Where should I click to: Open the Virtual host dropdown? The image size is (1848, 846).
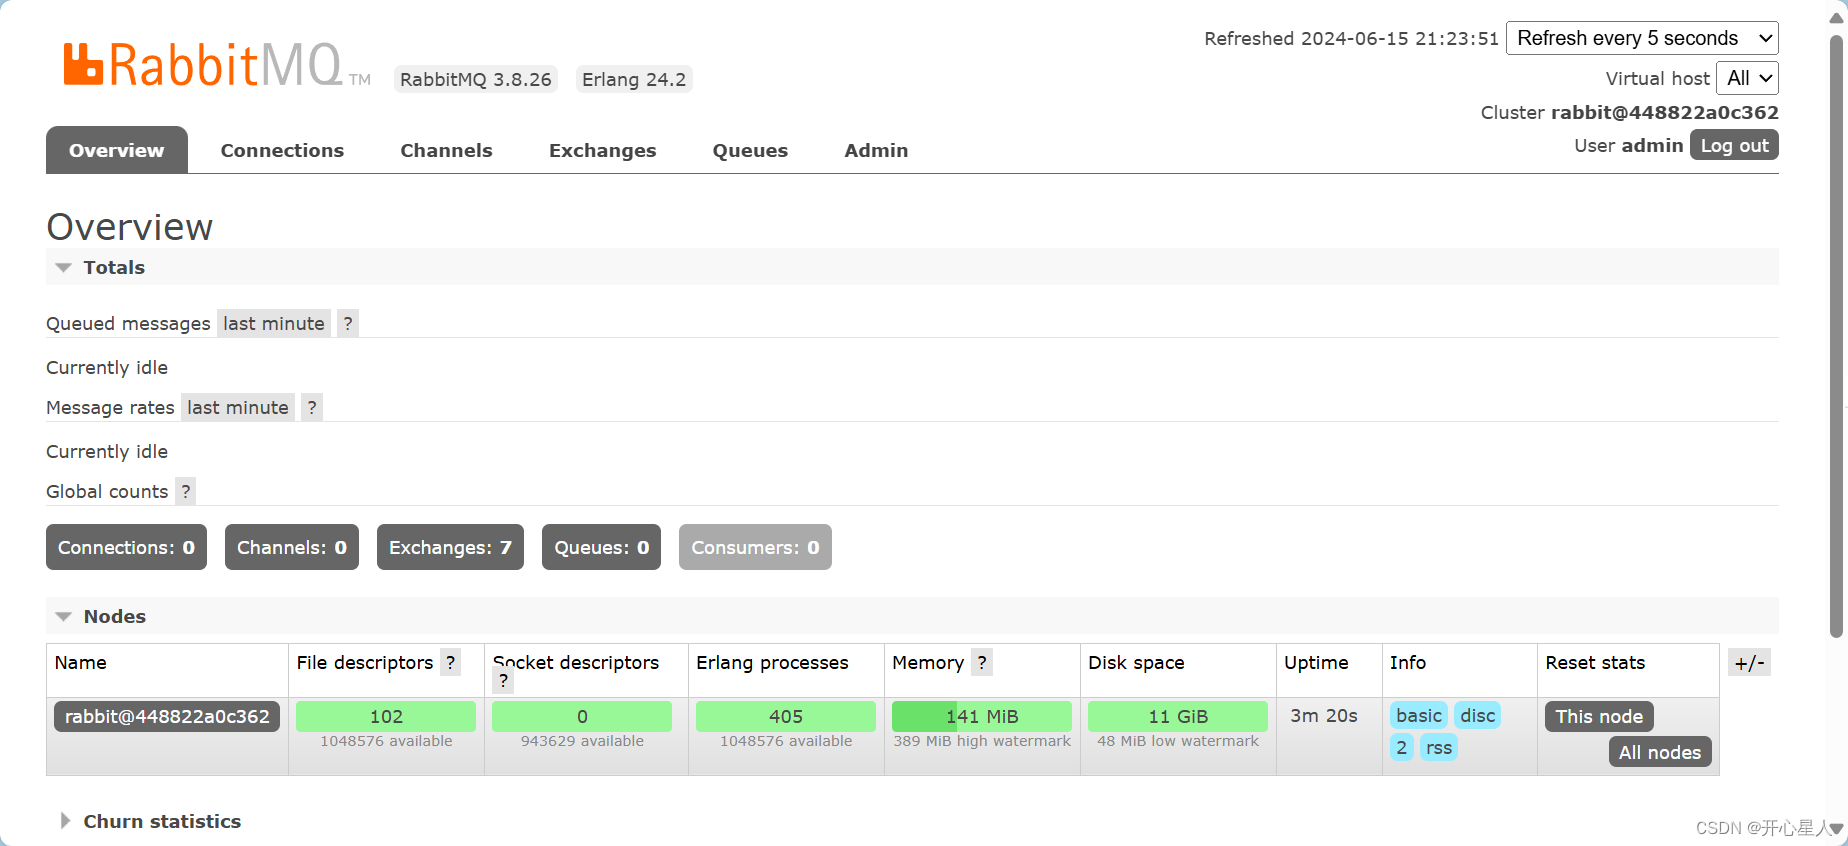coord(1747,78)
